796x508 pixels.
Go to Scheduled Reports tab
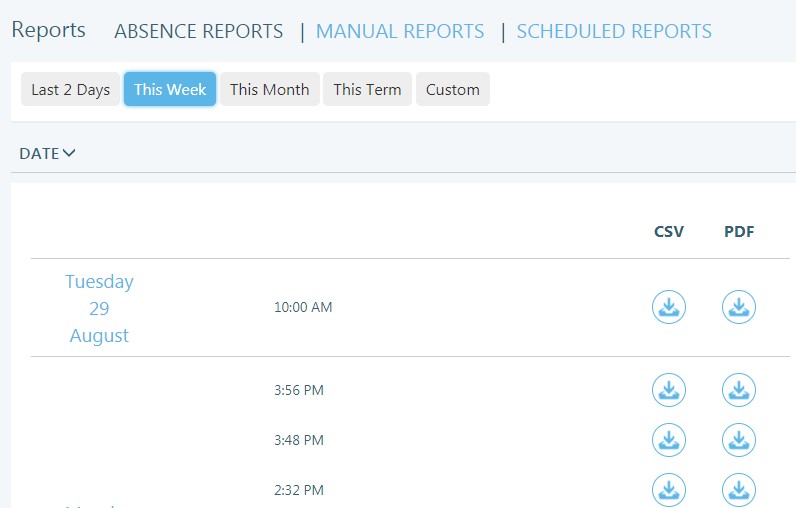[x=614, y=31]
